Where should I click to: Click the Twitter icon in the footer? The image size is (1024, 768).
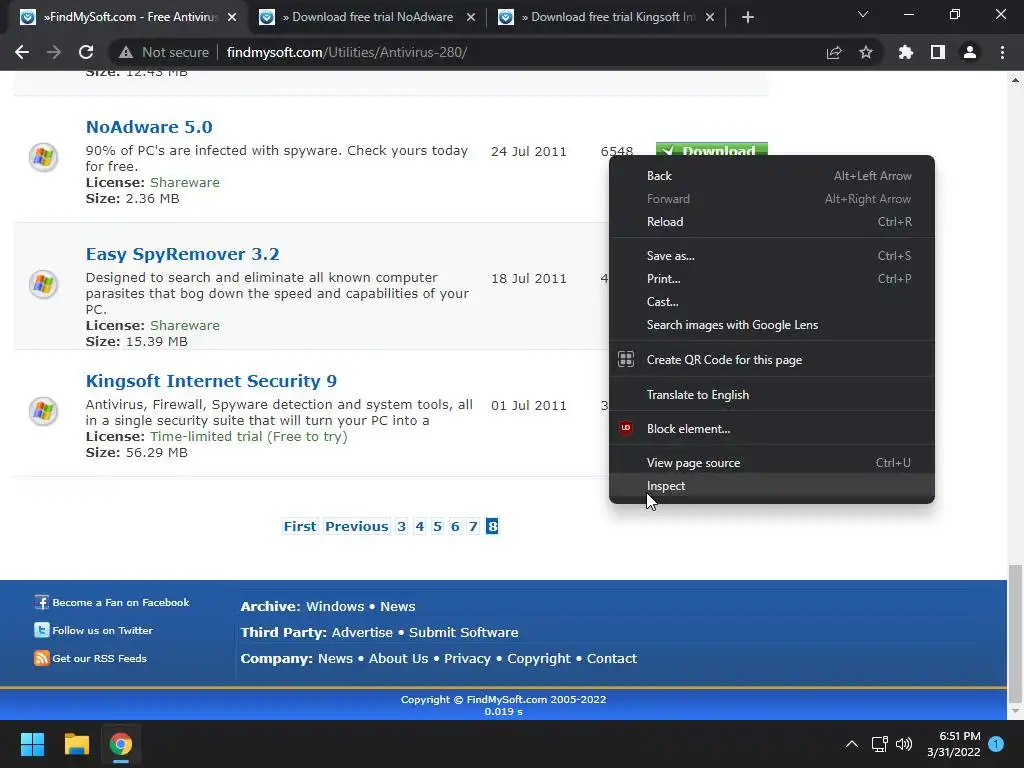pyautogui.click(x=42, y=630)
